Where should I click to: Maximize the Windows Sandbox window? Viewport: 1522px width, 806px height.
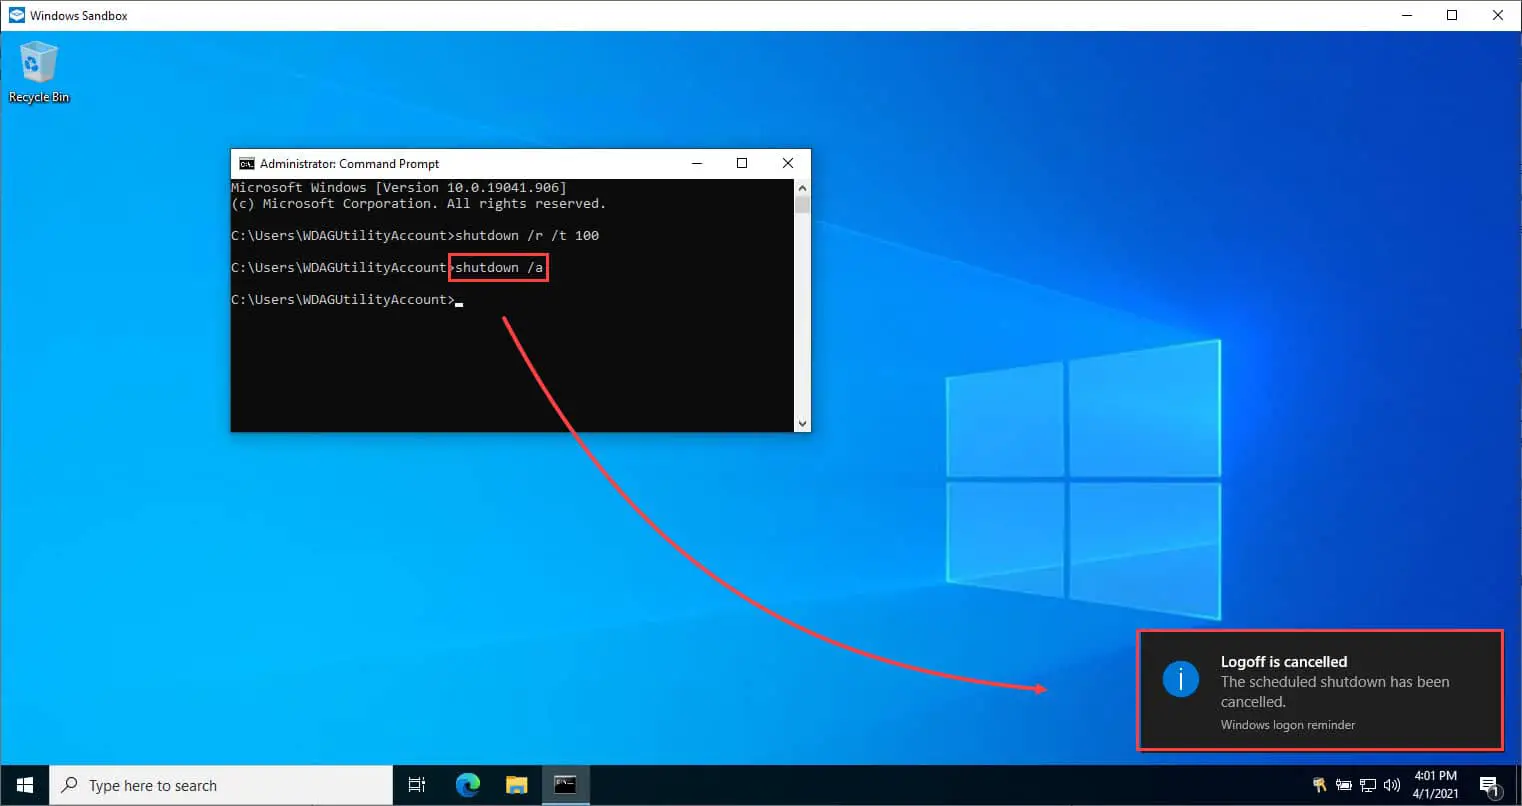click(1452, 15)
